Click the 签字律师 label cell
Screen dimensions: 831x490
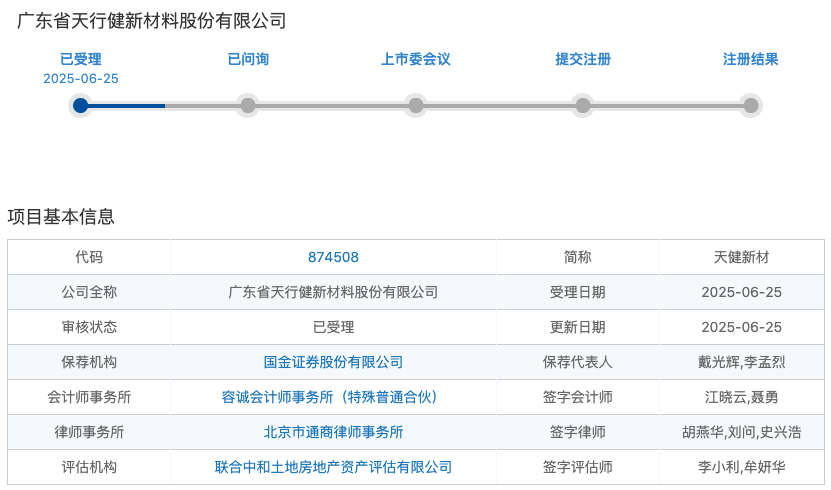(578, 432)
